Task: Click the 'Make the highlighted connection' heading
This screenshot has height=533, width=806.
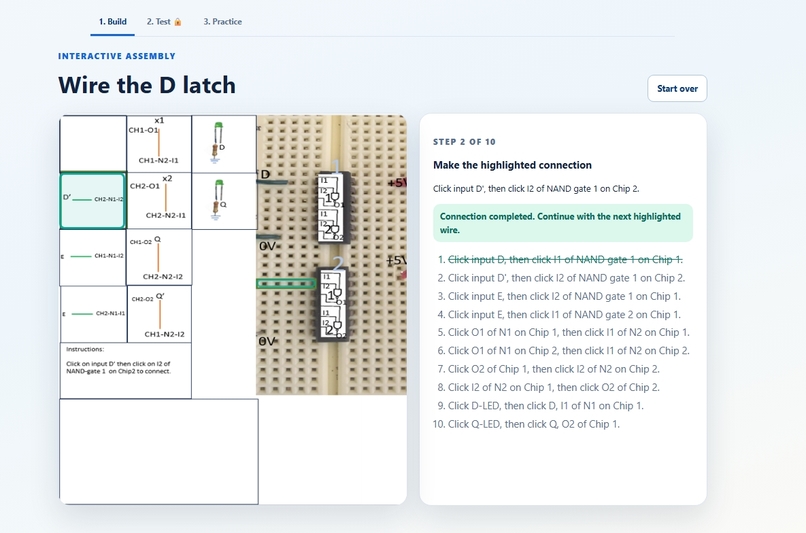Action: pyautogui.click(x=512, y=165)
